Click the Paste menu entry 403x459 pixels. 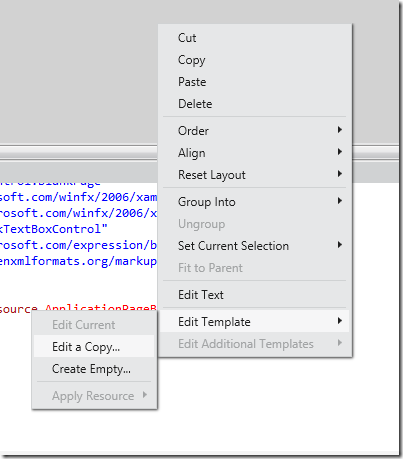tap(255, 82)
